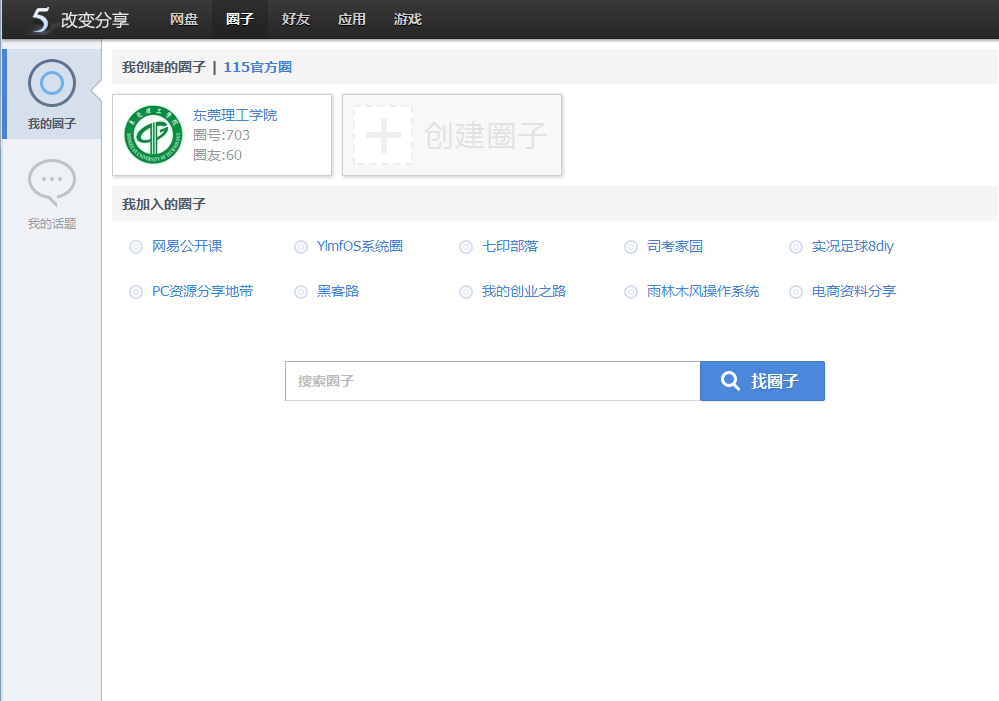Open the 网易公开课 circle link
Viewport: 999px width, 701px height.
[x=187, y=247]
